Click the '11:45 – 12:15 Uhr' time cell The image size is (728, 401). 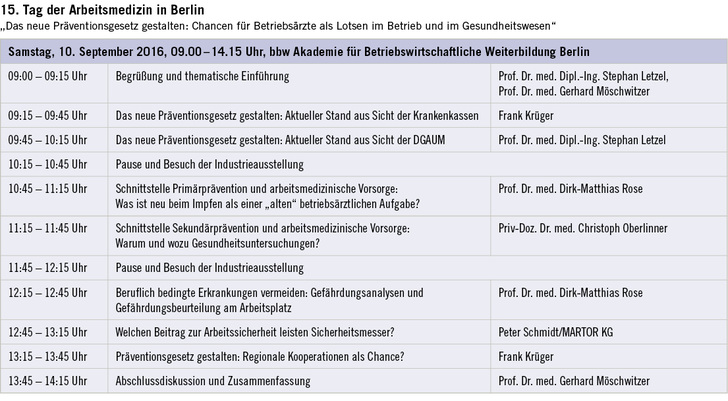tap(47, 268)
